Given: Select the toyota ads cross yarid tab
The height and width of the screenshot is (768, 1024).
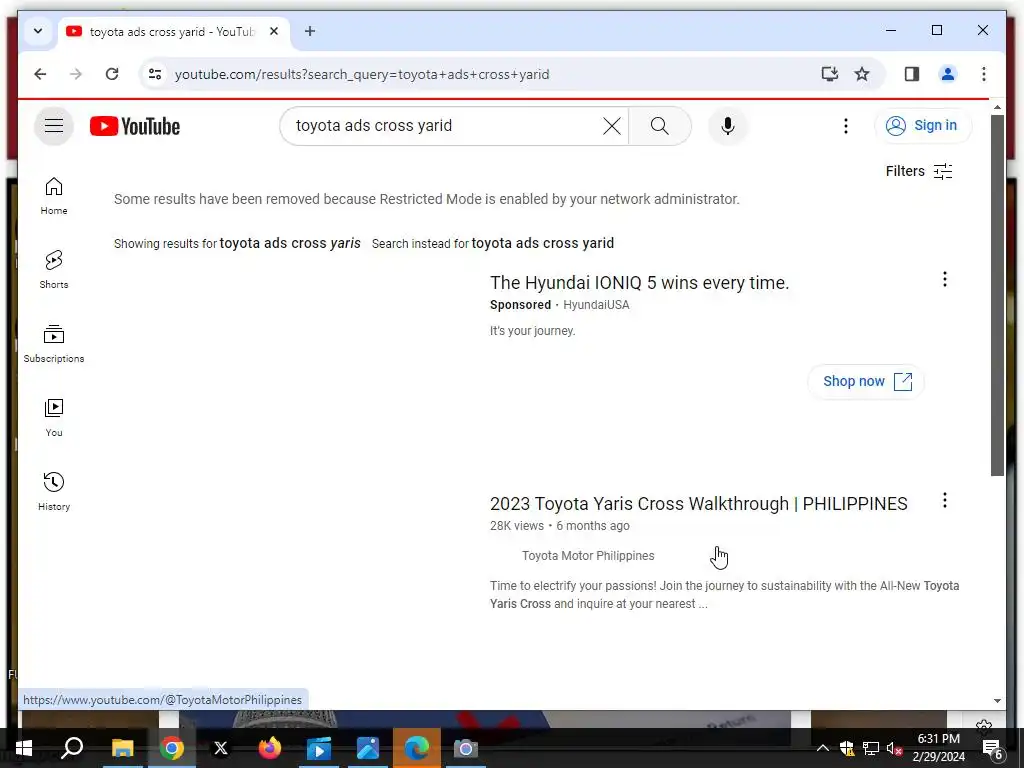Looking at the screenshot, I should pos(173,32).
